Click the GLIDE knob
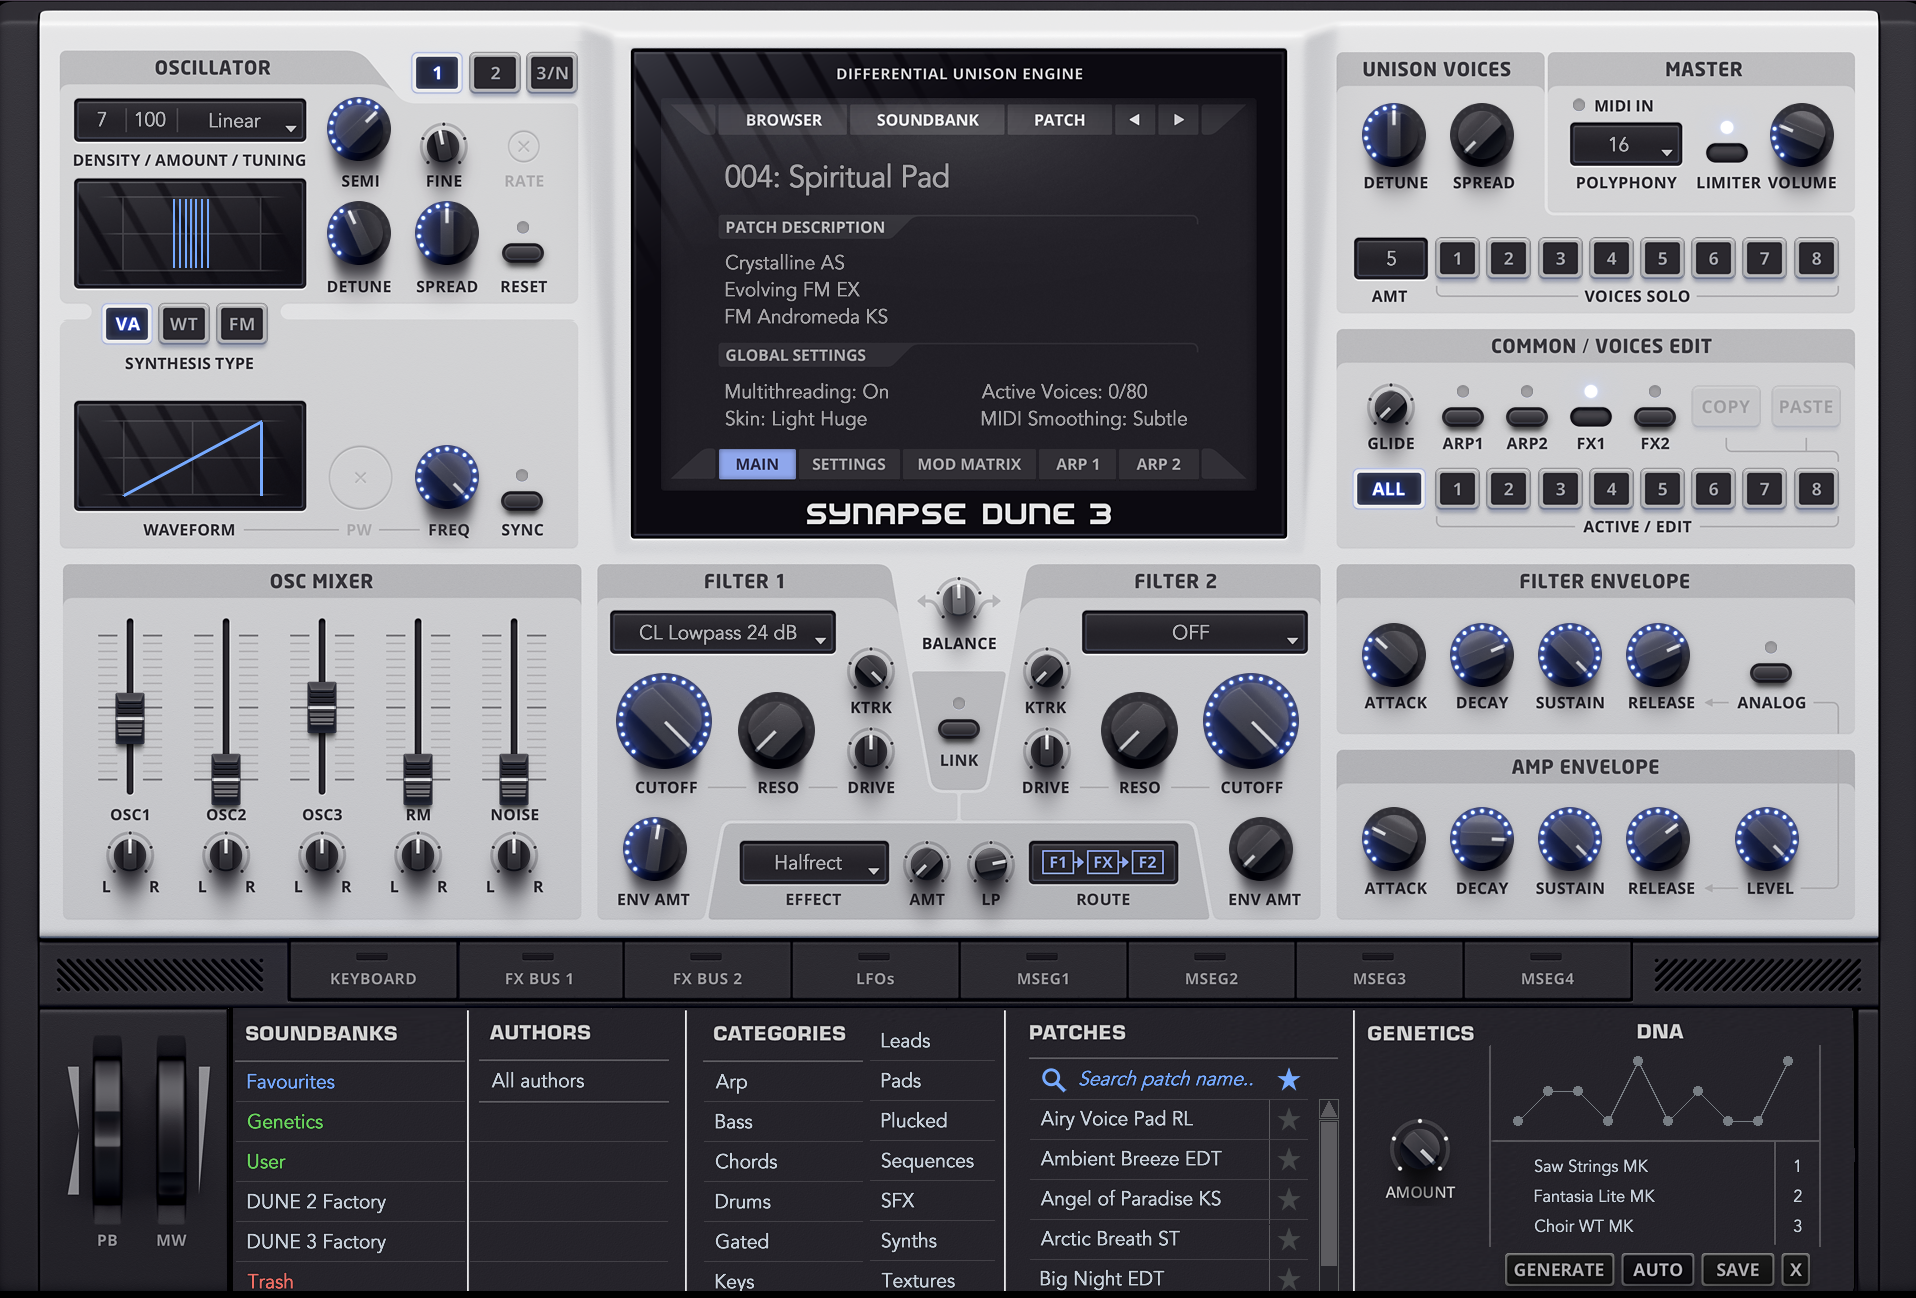 [x=1390, y=407]
